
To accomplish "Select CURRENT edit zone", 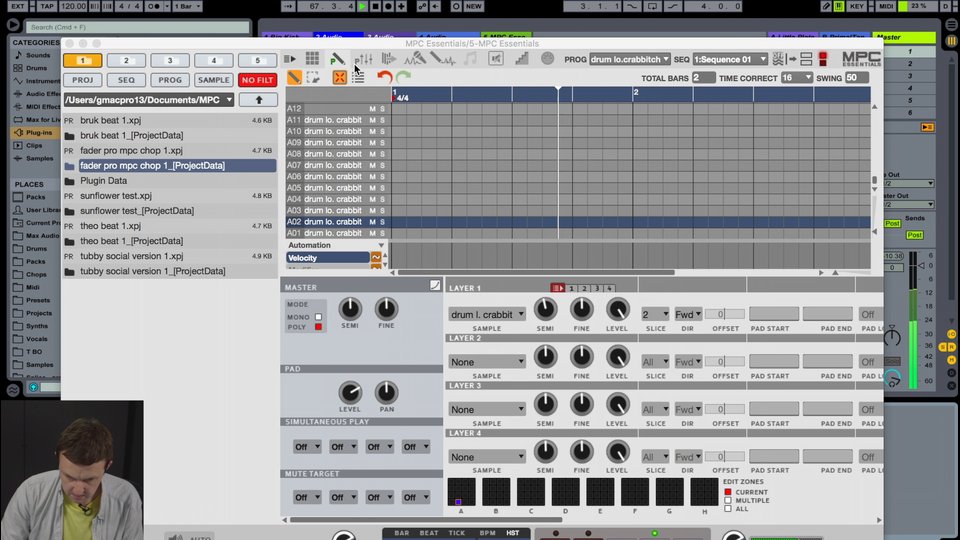I will (728, 492).
